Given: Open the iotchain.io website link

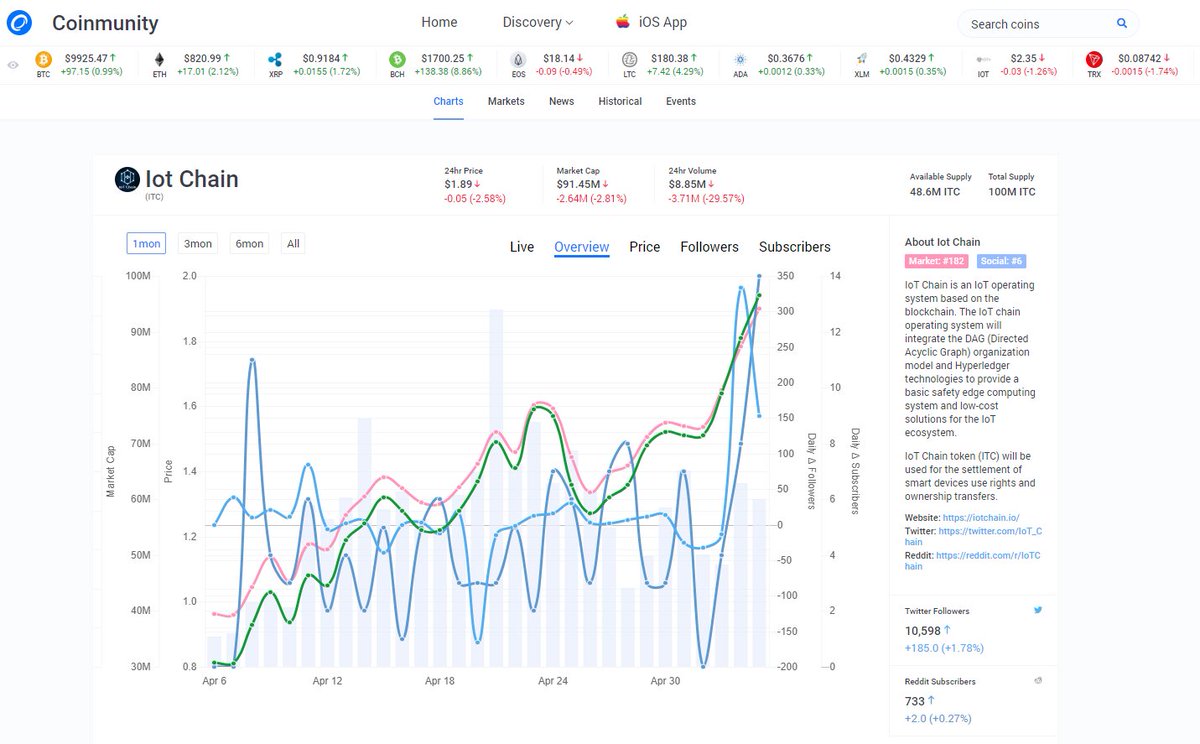Looking at the screenshot, I should (x=981, y=517).
